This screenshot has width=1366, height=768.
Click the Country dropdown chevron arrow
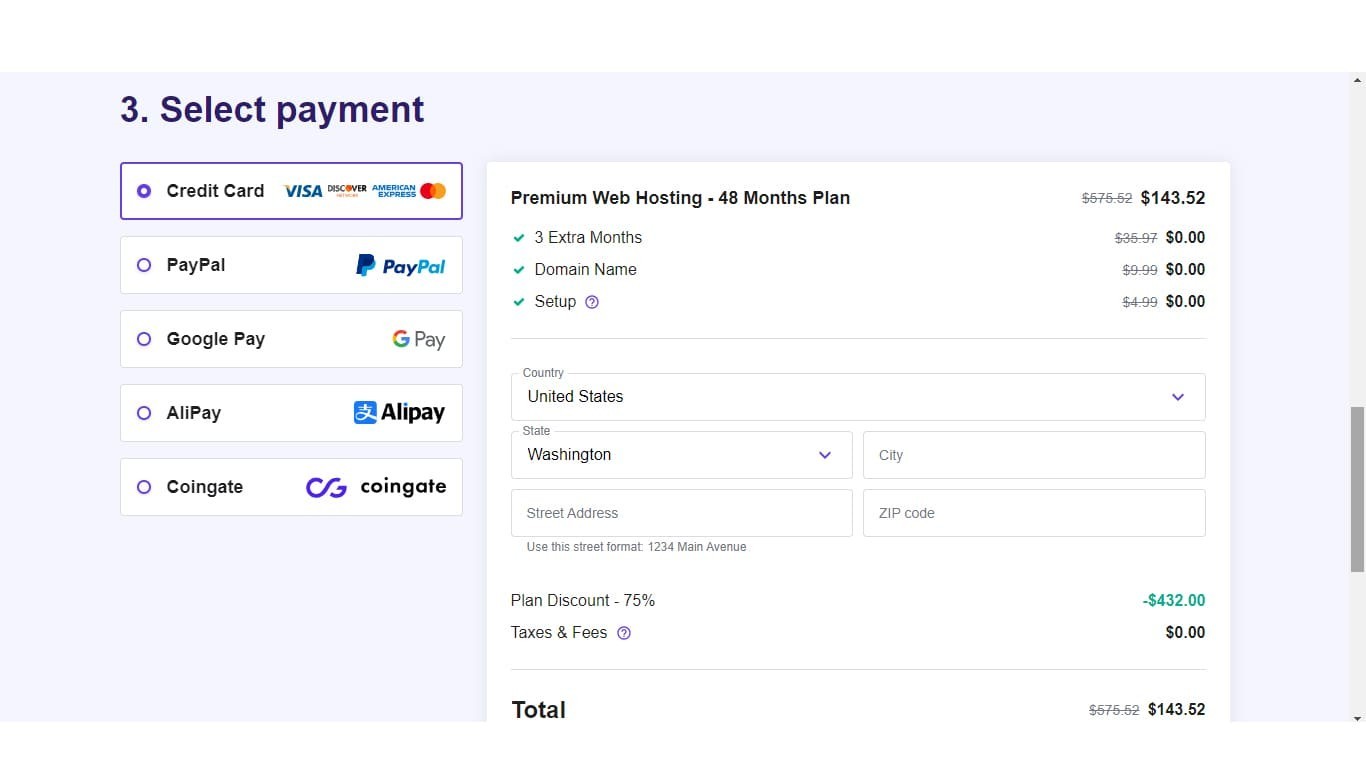click(1178, 397)
